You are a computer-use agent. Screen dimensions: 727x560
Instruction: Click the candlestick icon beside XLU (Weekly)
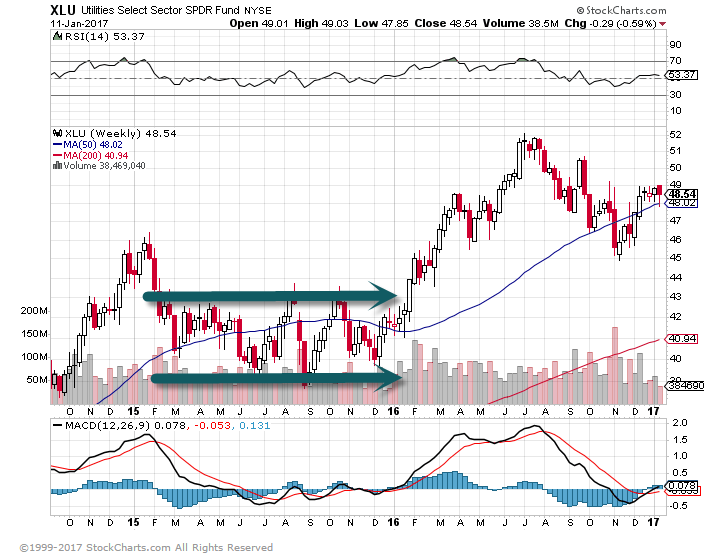[x=57, y=134]
